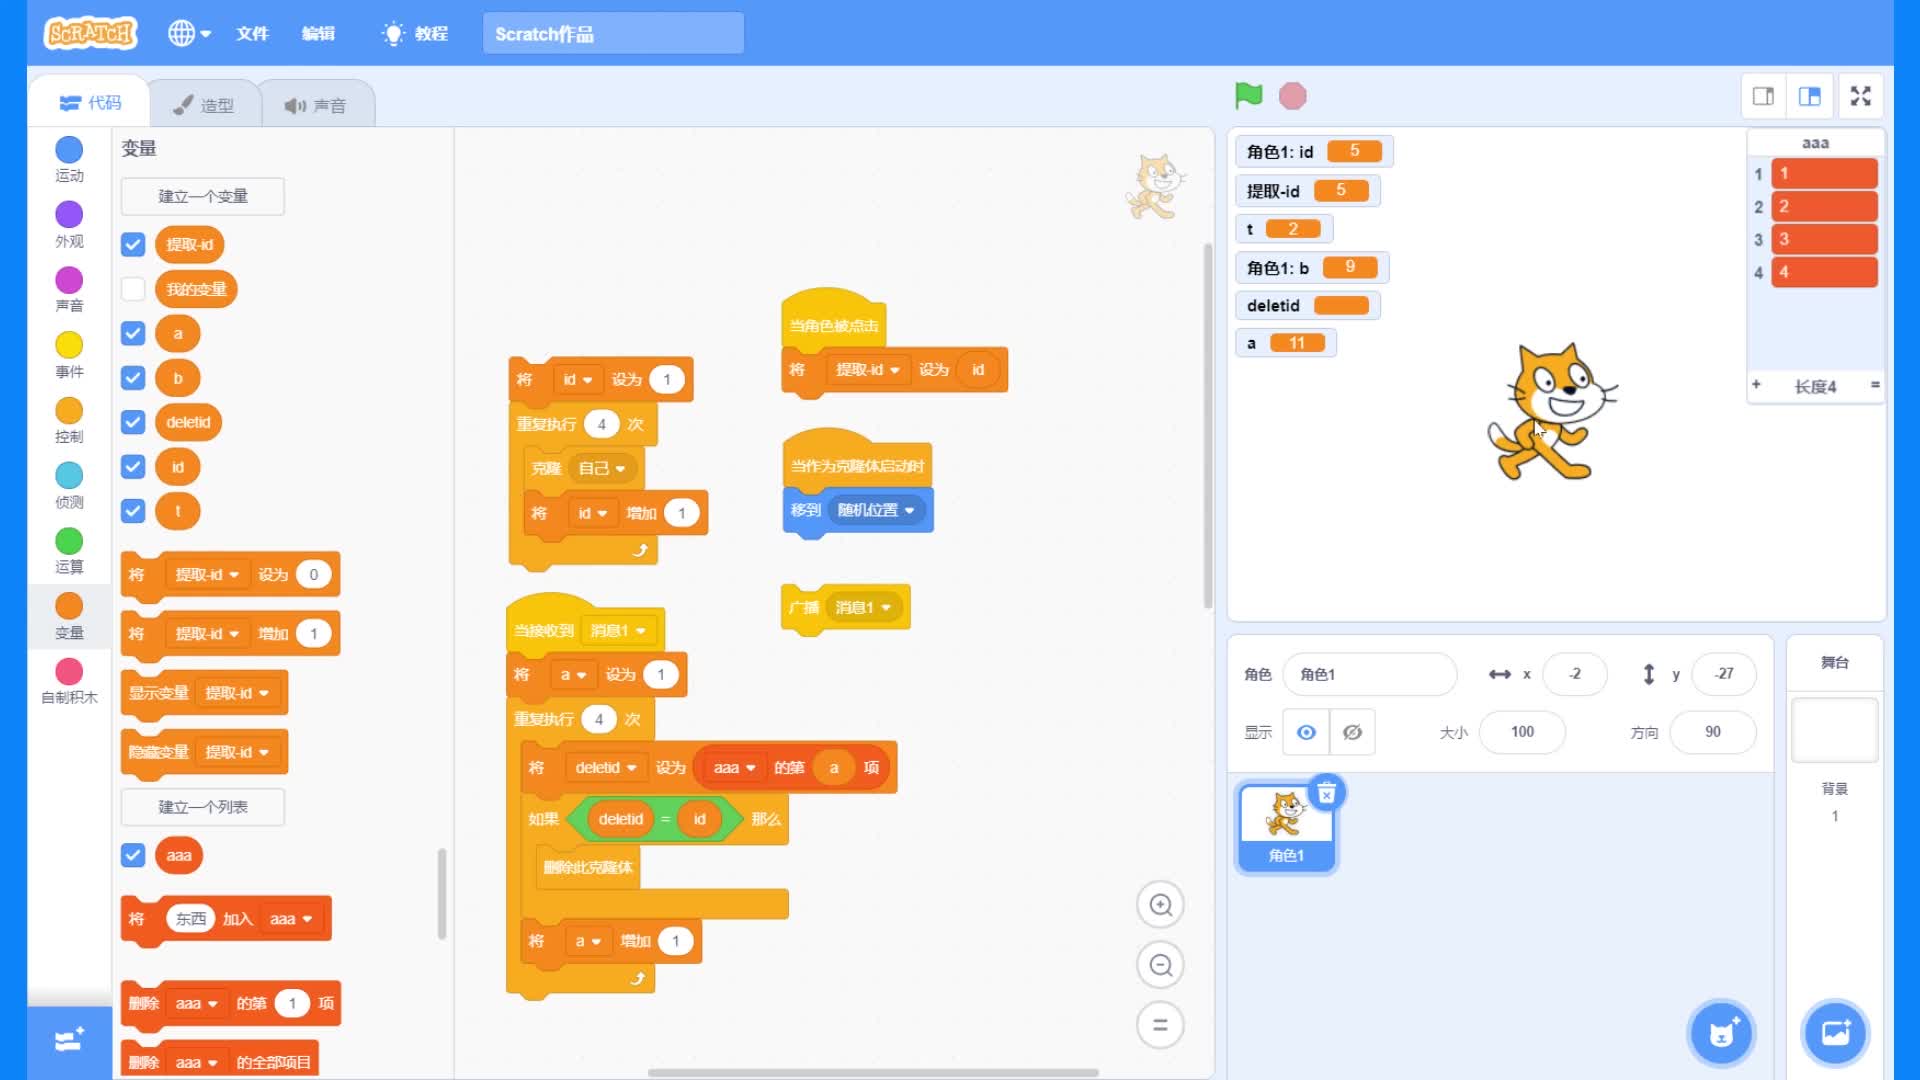Image resolution: width=1920 pixels, height=1080 pixels.
Task: Select sprite 角色1 thumbnail
Action: (x=1286, y=828)
